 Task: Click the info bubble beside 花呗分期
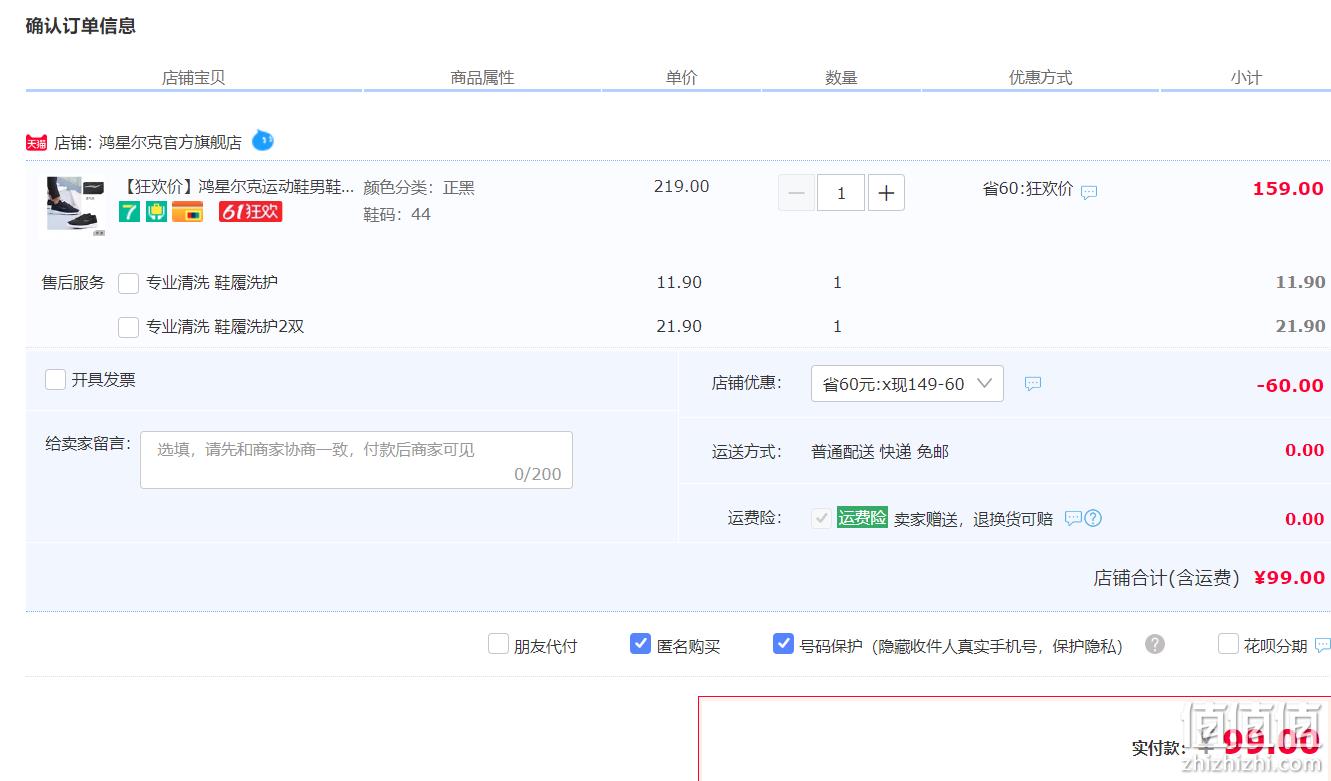[x=1322, y=645]
